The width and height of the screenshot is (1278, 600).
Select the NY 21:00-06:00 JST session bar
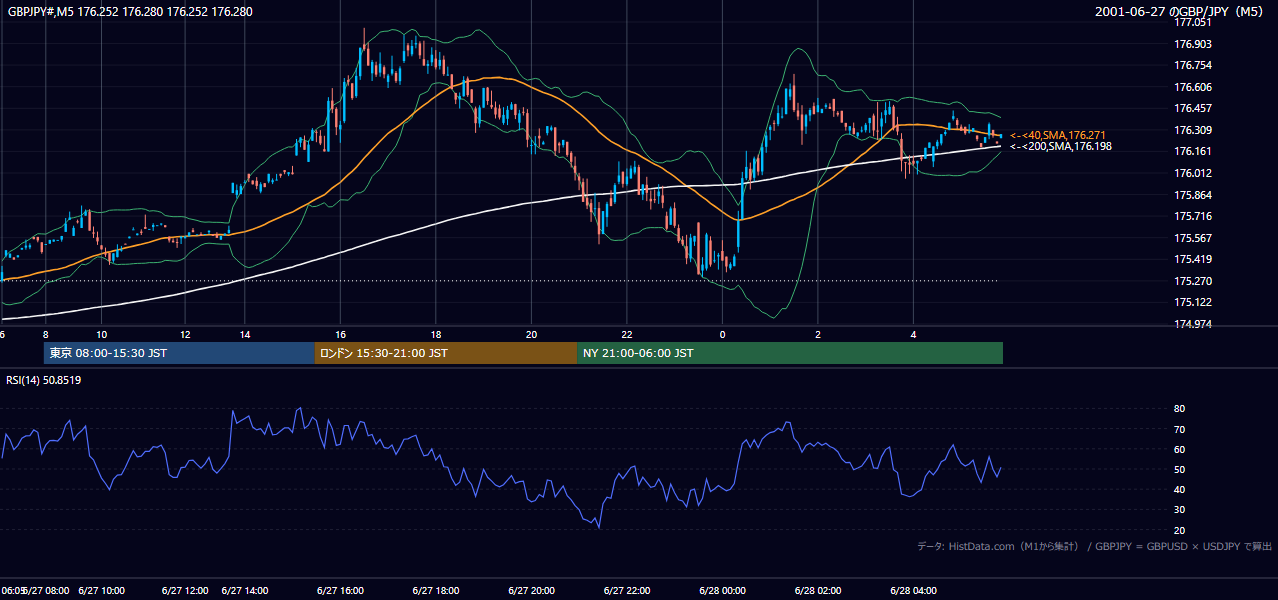click(790, 353)
